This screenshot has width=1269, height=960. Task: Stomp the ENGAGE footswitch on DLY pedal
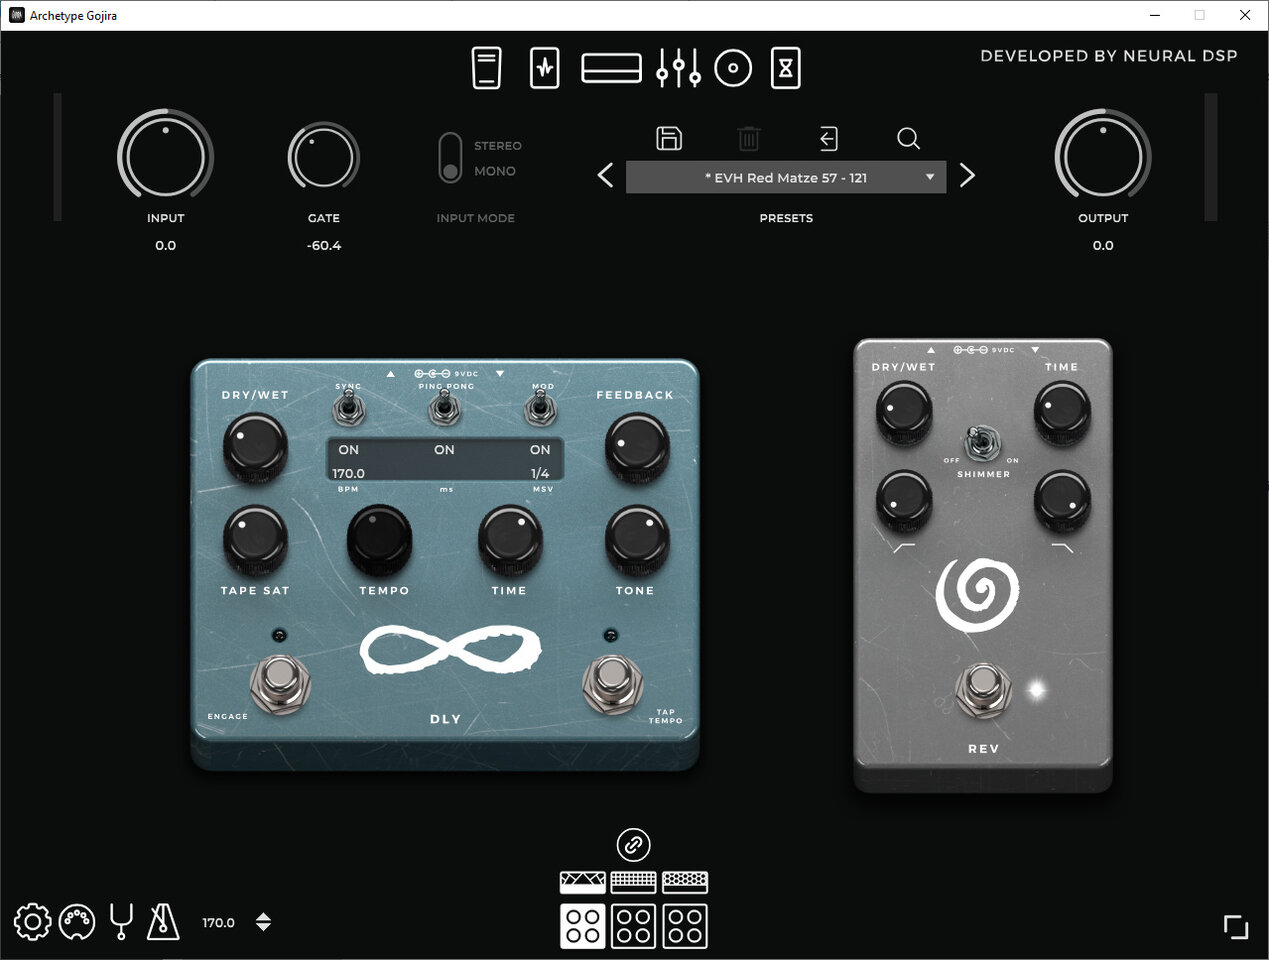tap(280, 684)
